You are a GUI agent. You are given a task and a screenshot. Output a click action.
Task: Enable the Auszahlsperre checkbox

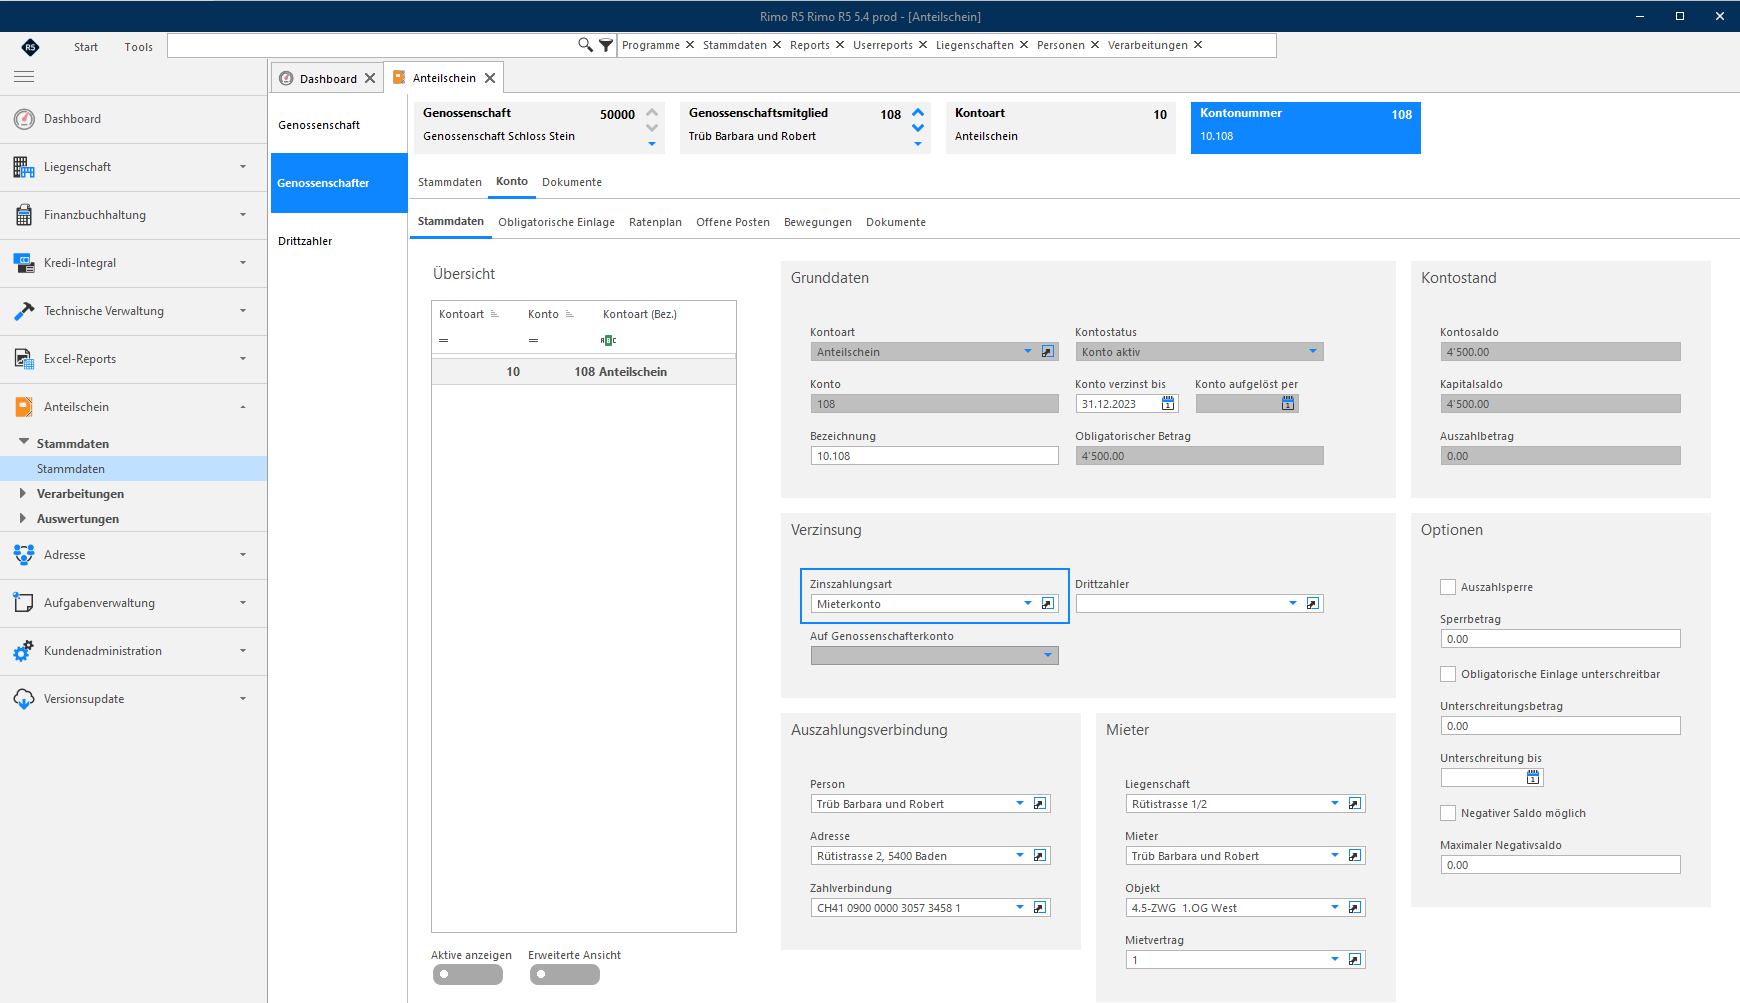point(1448,587)
